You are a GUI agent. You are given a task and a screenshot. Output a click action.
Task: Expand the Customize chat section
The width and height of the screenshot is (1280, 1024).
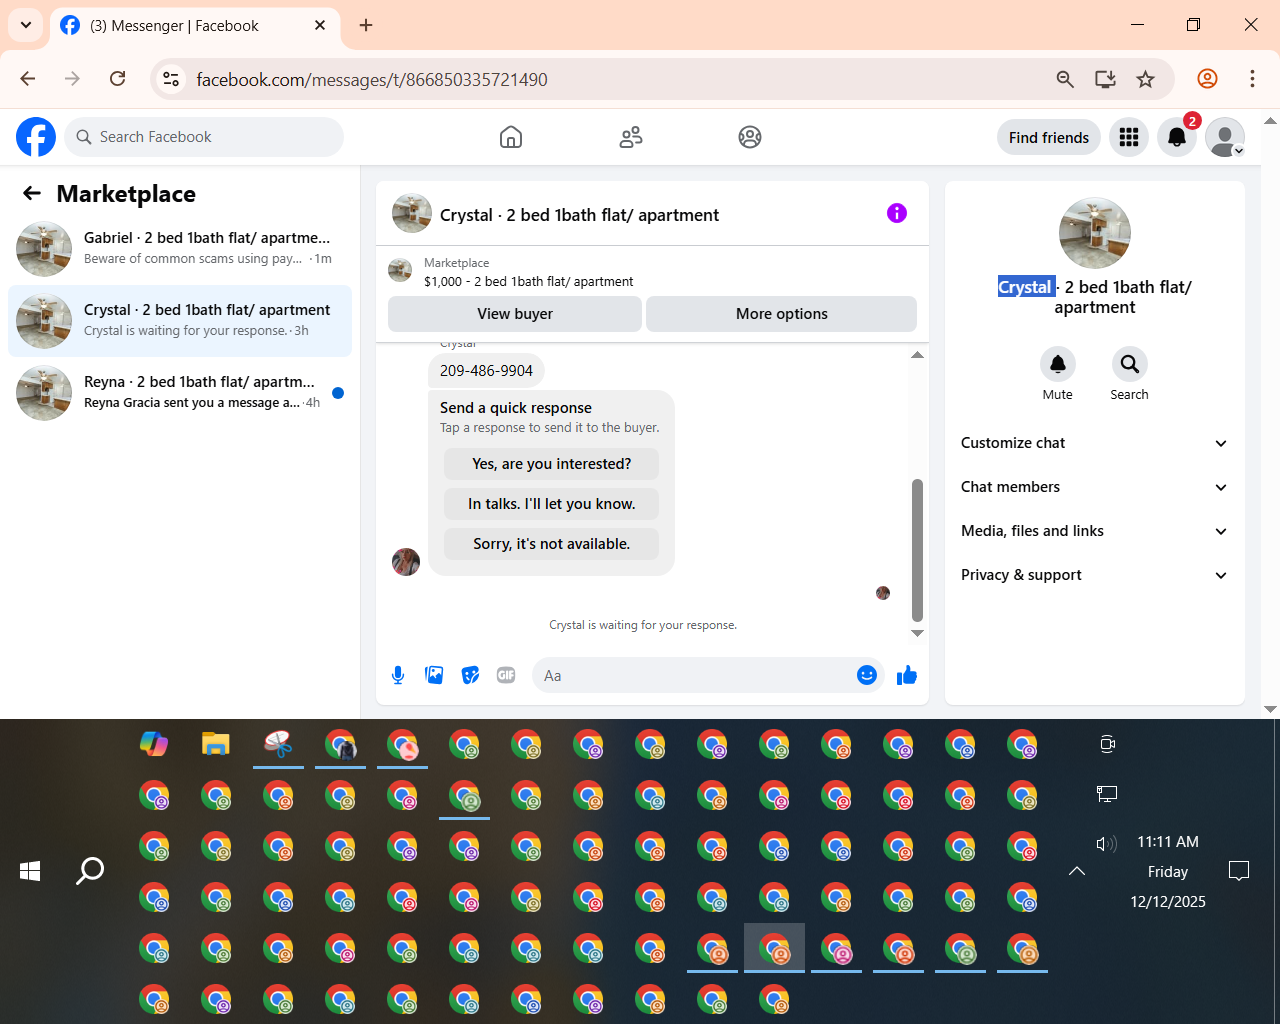point(1094,443)
